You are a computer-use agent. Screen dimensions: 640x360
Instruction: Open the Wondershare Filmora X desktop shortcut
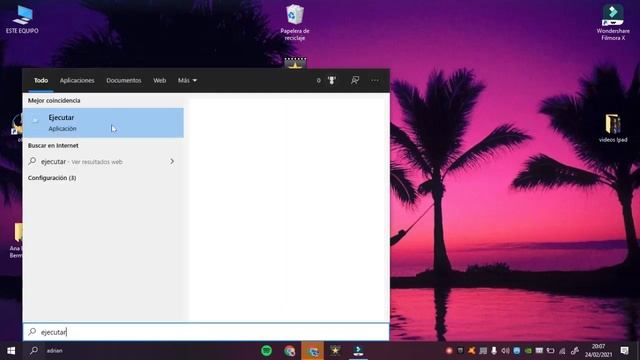point(613,22)
